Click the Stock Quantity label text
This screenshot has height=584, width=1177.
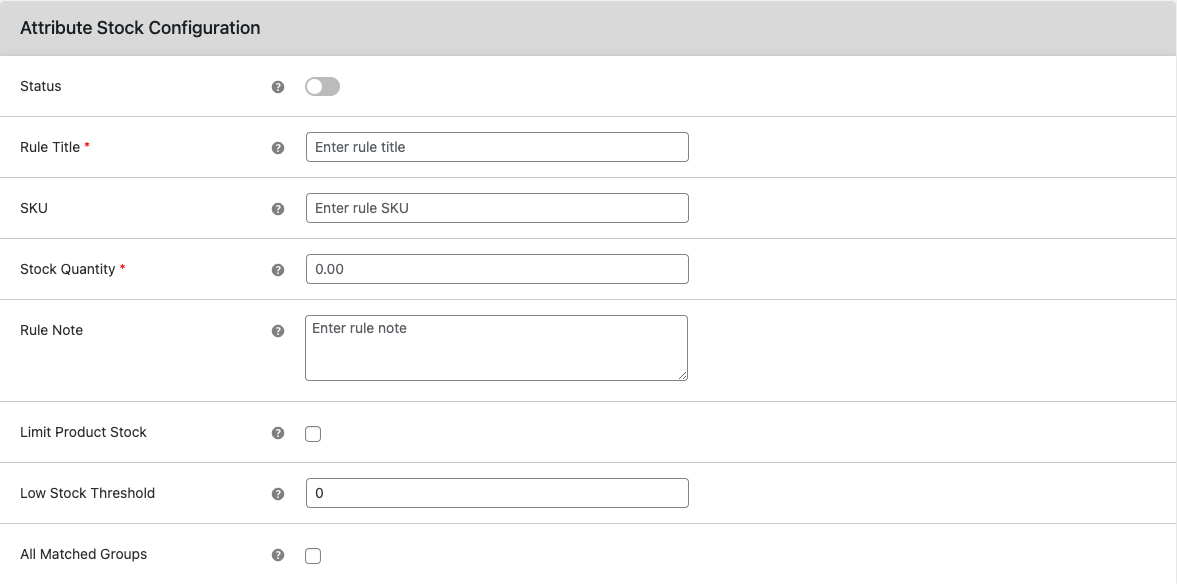point(68,269)
